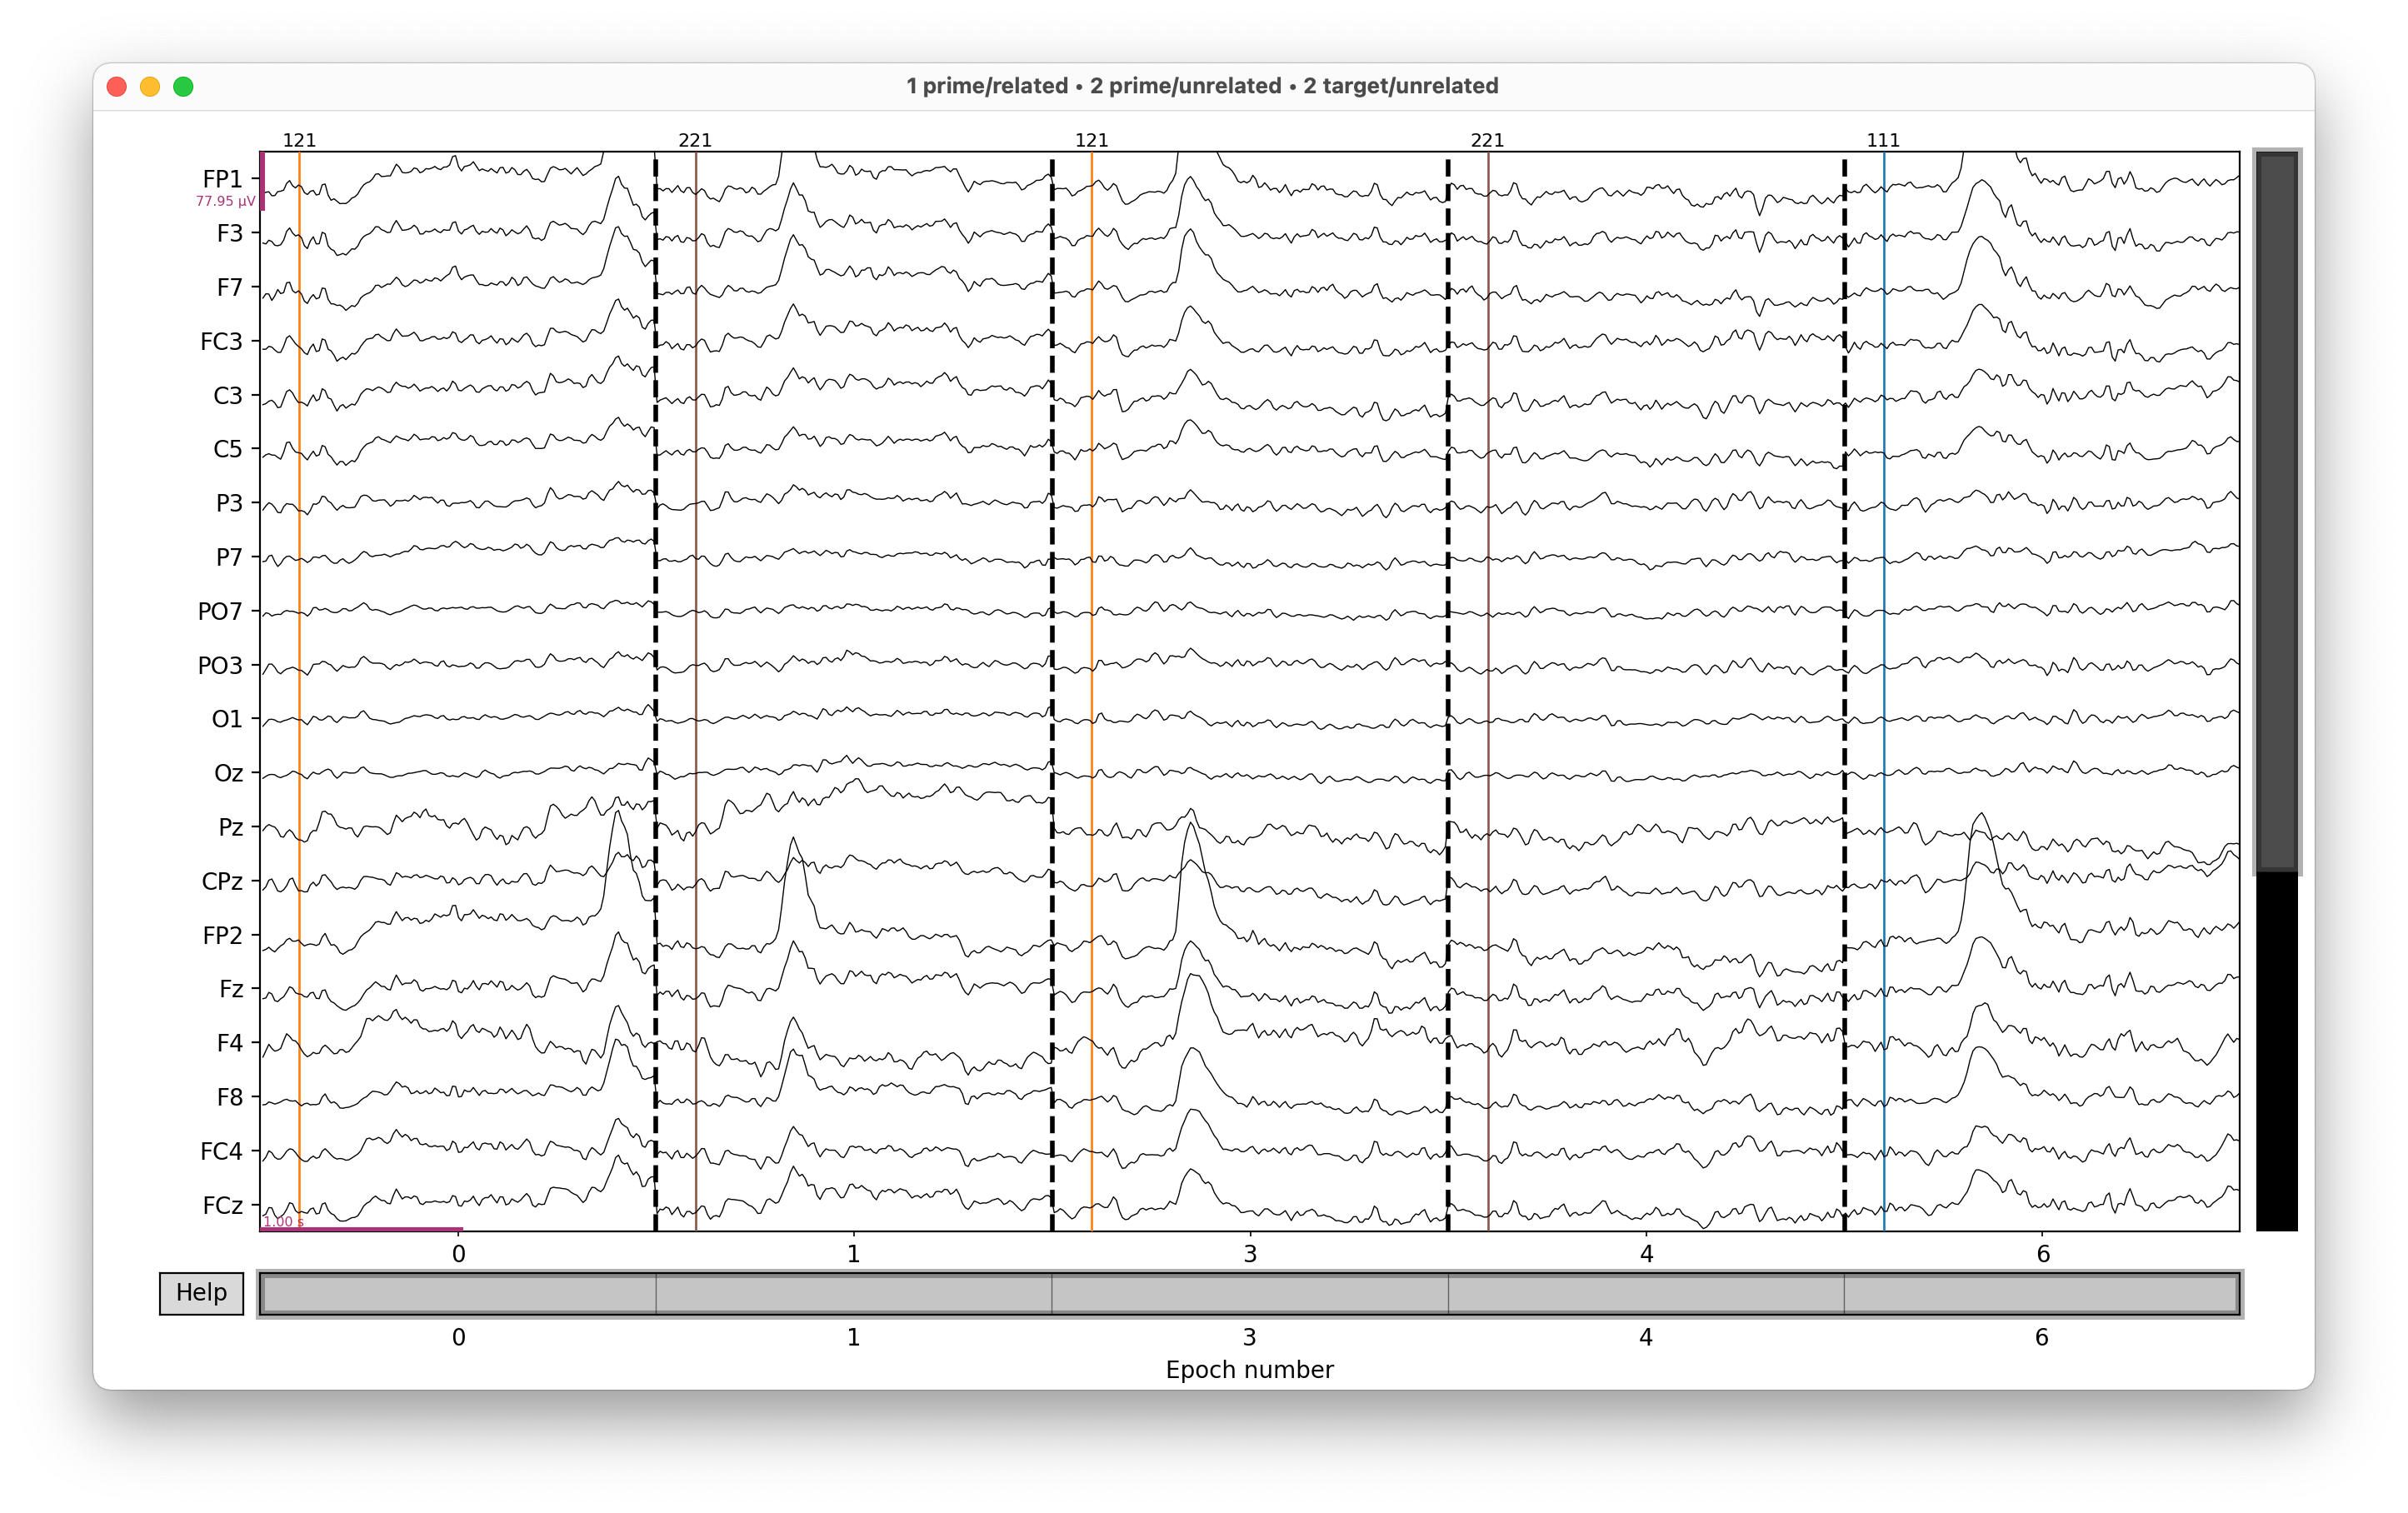
Task: Click the black area below vertical scrollbar
Action: point(2276,1050)
